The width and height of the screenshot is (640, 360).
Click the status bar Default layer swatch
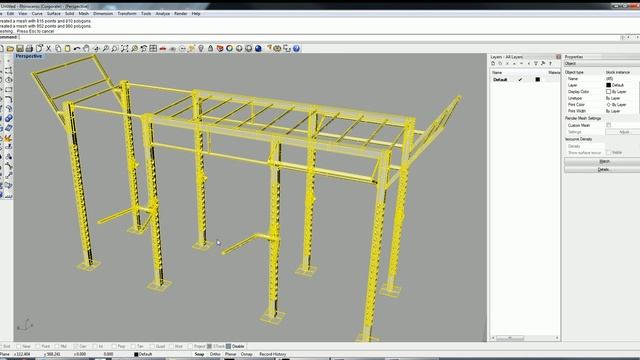click(136, 354)
